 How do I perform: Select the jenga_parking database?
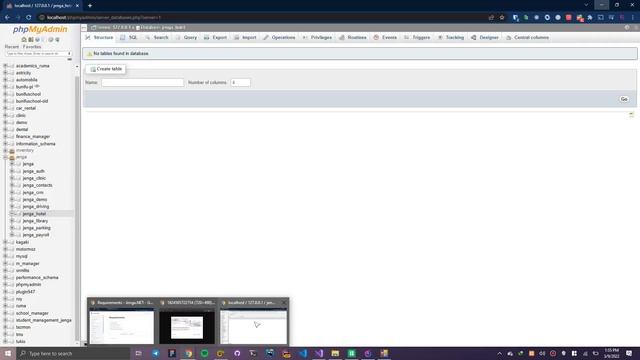click(x=37, y=228)
